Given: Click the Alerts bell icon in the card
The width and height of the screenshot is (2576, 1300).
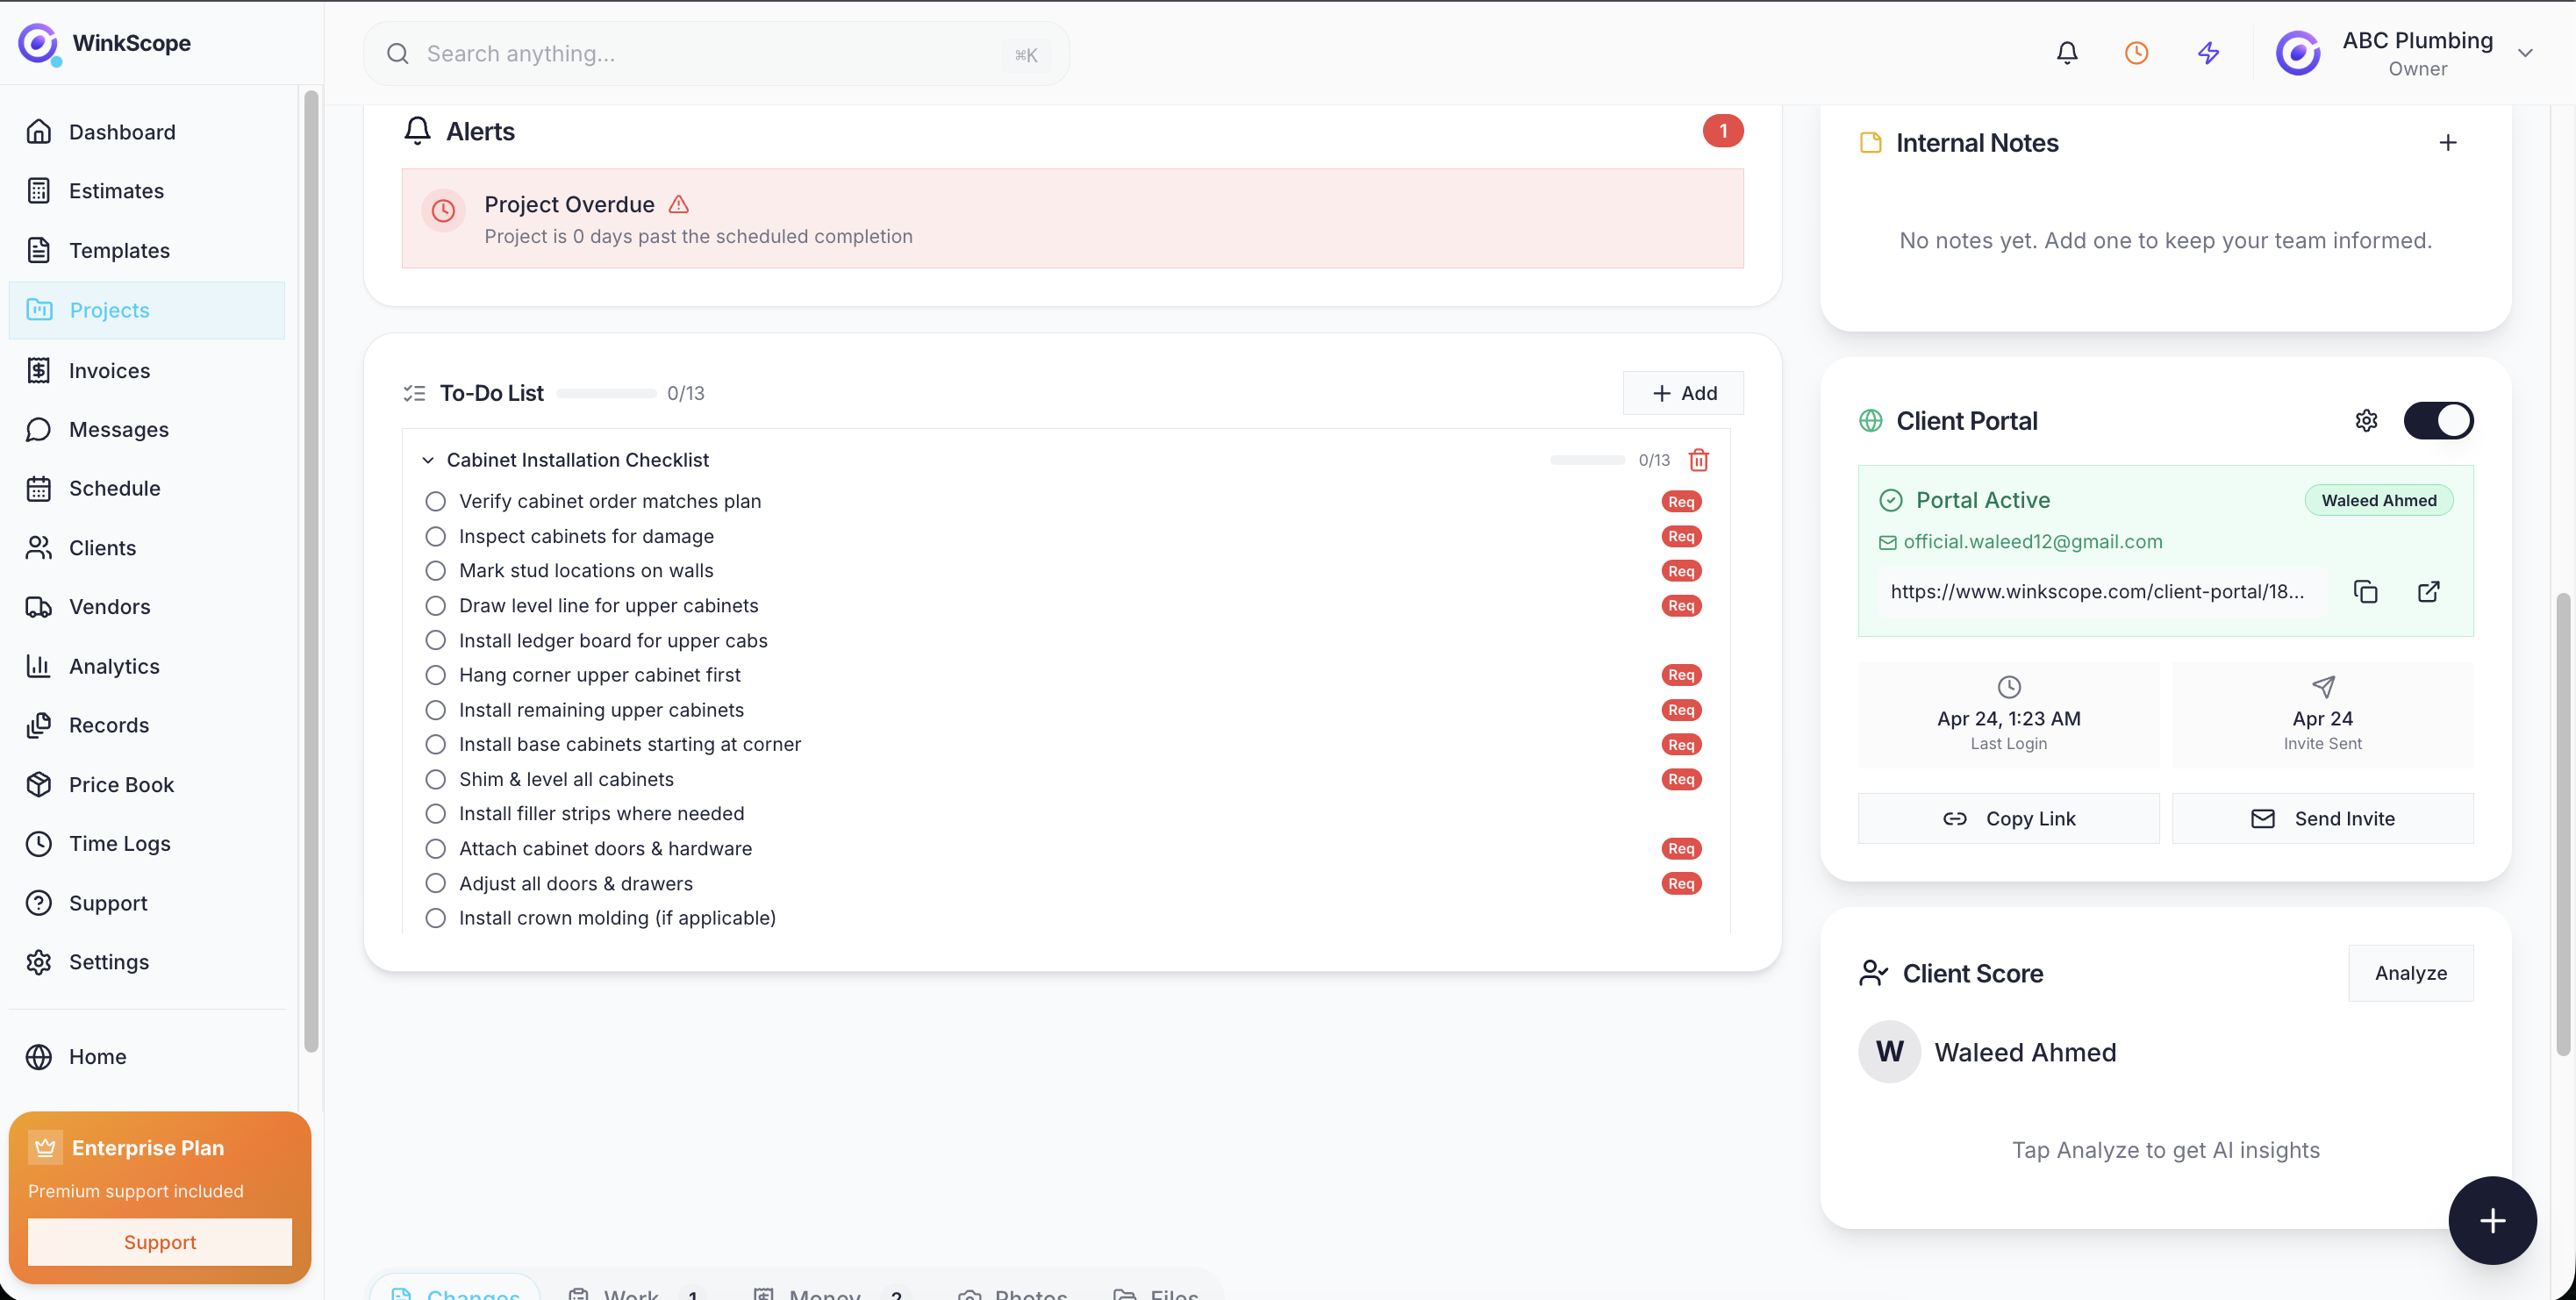Looking at the screenshot, I should [x=417, y=131].
